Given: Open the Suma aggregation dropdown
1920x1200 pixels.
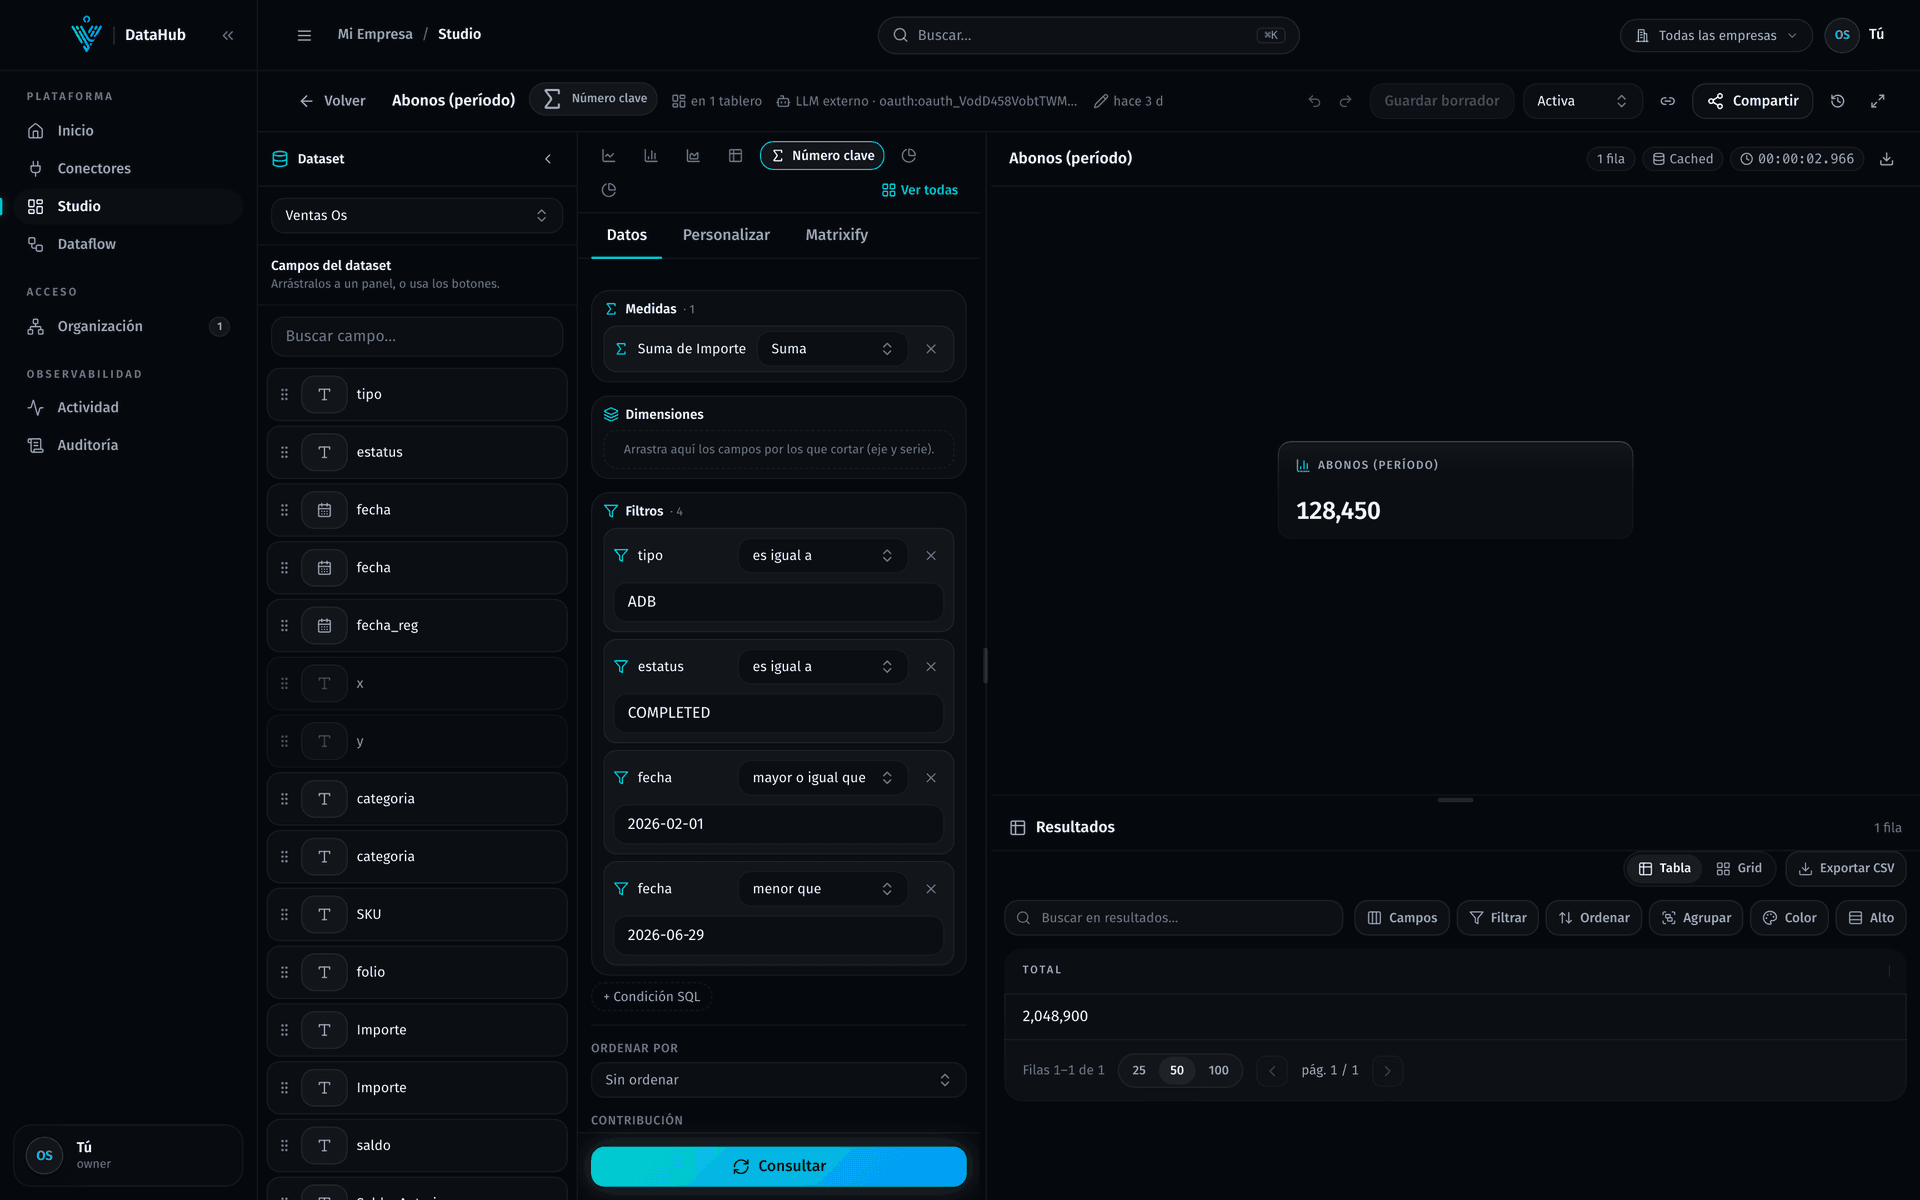Looking at the screenshot, I should [x=831, y=349].
